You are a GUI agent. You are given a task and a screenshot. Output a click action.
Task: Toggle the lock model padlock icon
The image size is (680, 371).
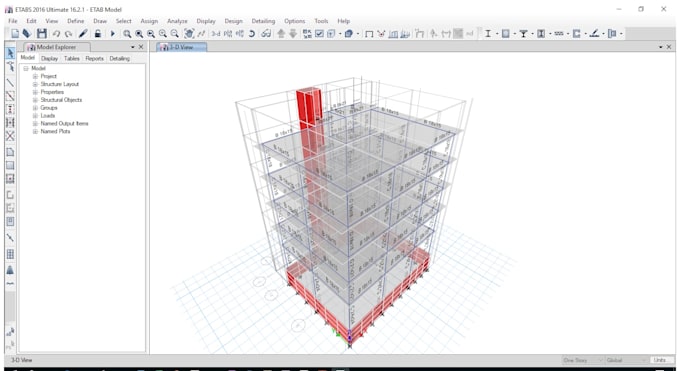click(98, 33)
